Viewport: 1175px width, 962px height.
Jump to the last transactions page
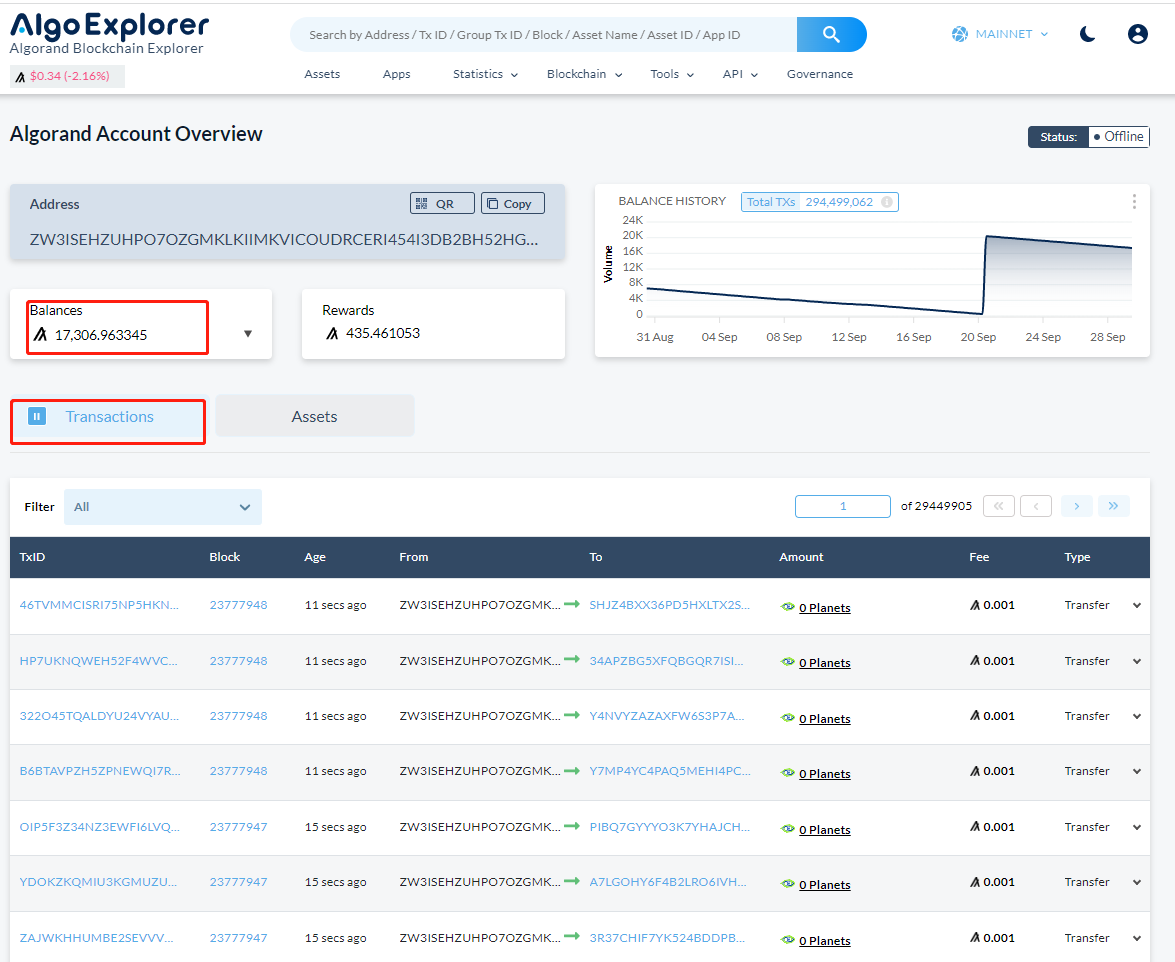point(1114,506)
